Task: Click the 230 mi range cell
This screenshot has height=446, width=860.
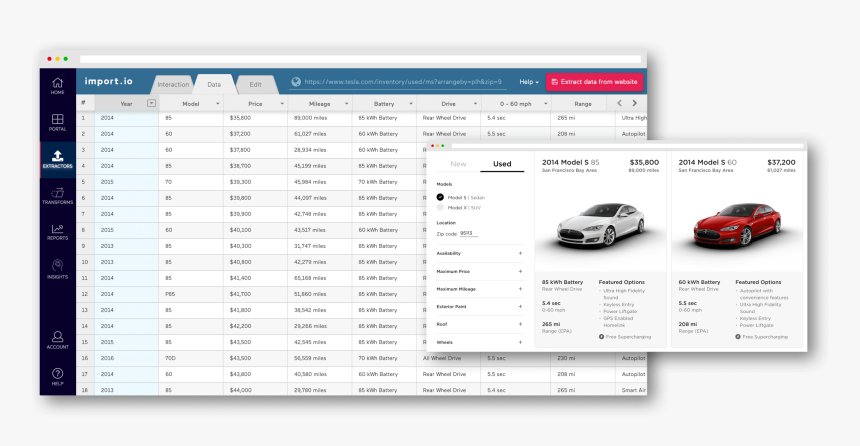Action: coord(582,358)
